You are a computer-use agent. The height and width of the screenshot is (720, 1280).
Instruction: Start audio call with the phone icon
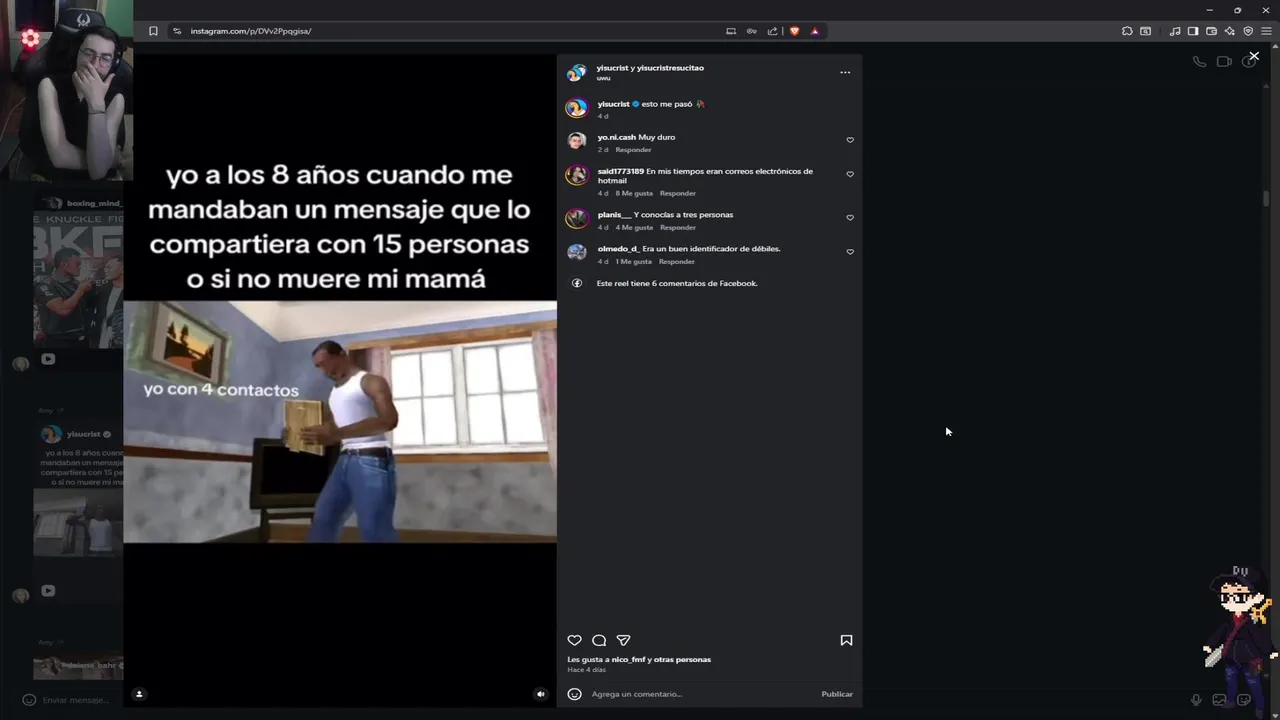[1199, 61]
